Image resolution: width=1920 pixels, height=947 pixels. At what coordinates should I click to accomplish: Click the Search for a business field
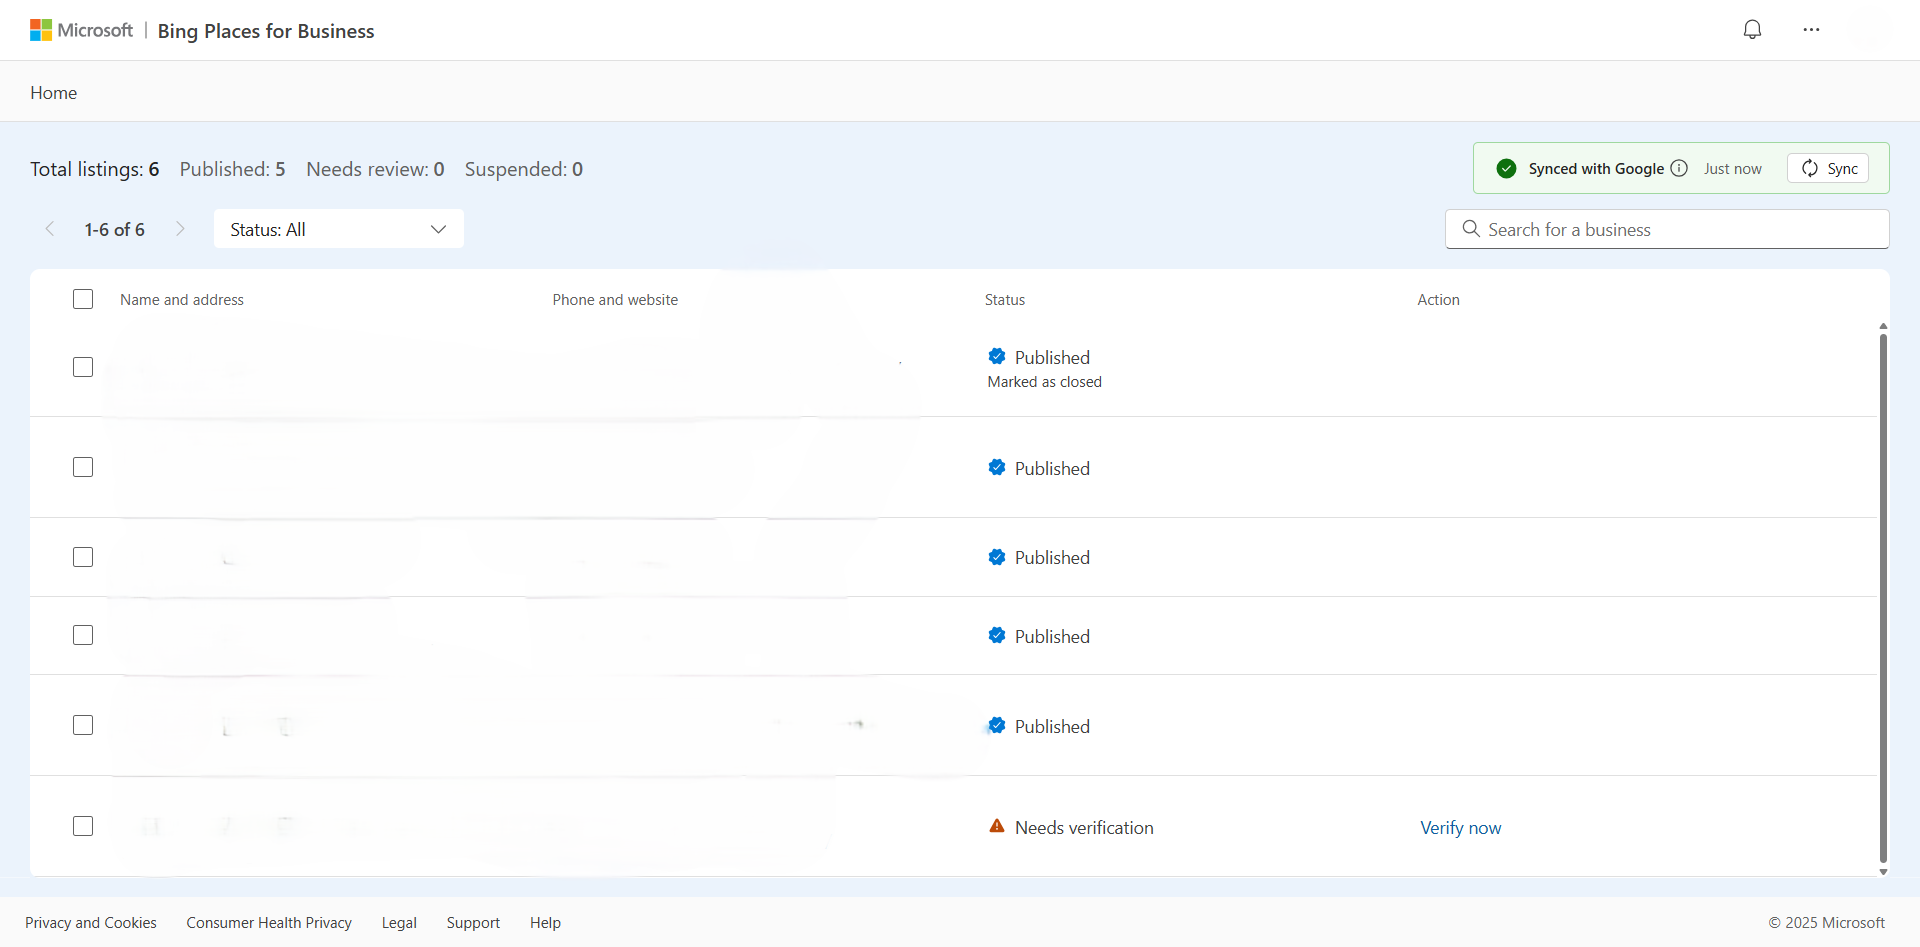[x=1667, y=229]
